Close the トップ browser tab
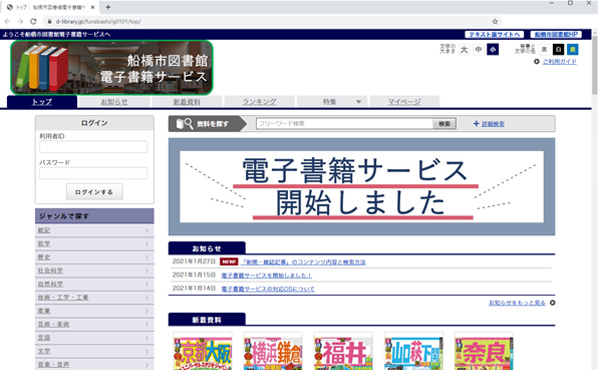 click(93, 7)
